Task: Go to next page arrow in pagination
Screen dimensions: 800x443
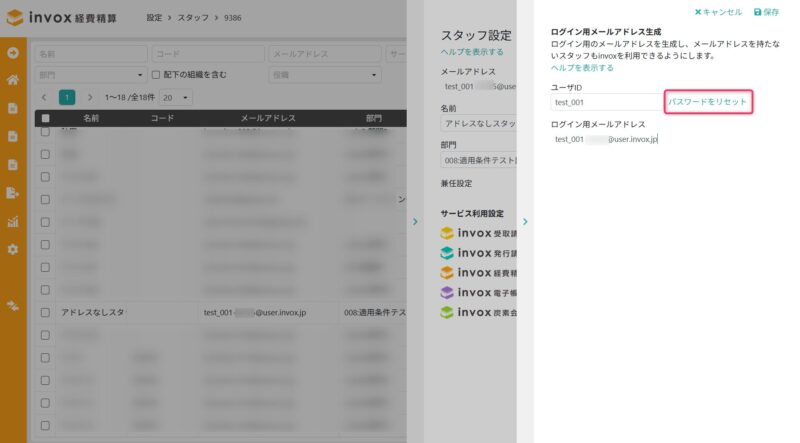Action: (90, 97)
